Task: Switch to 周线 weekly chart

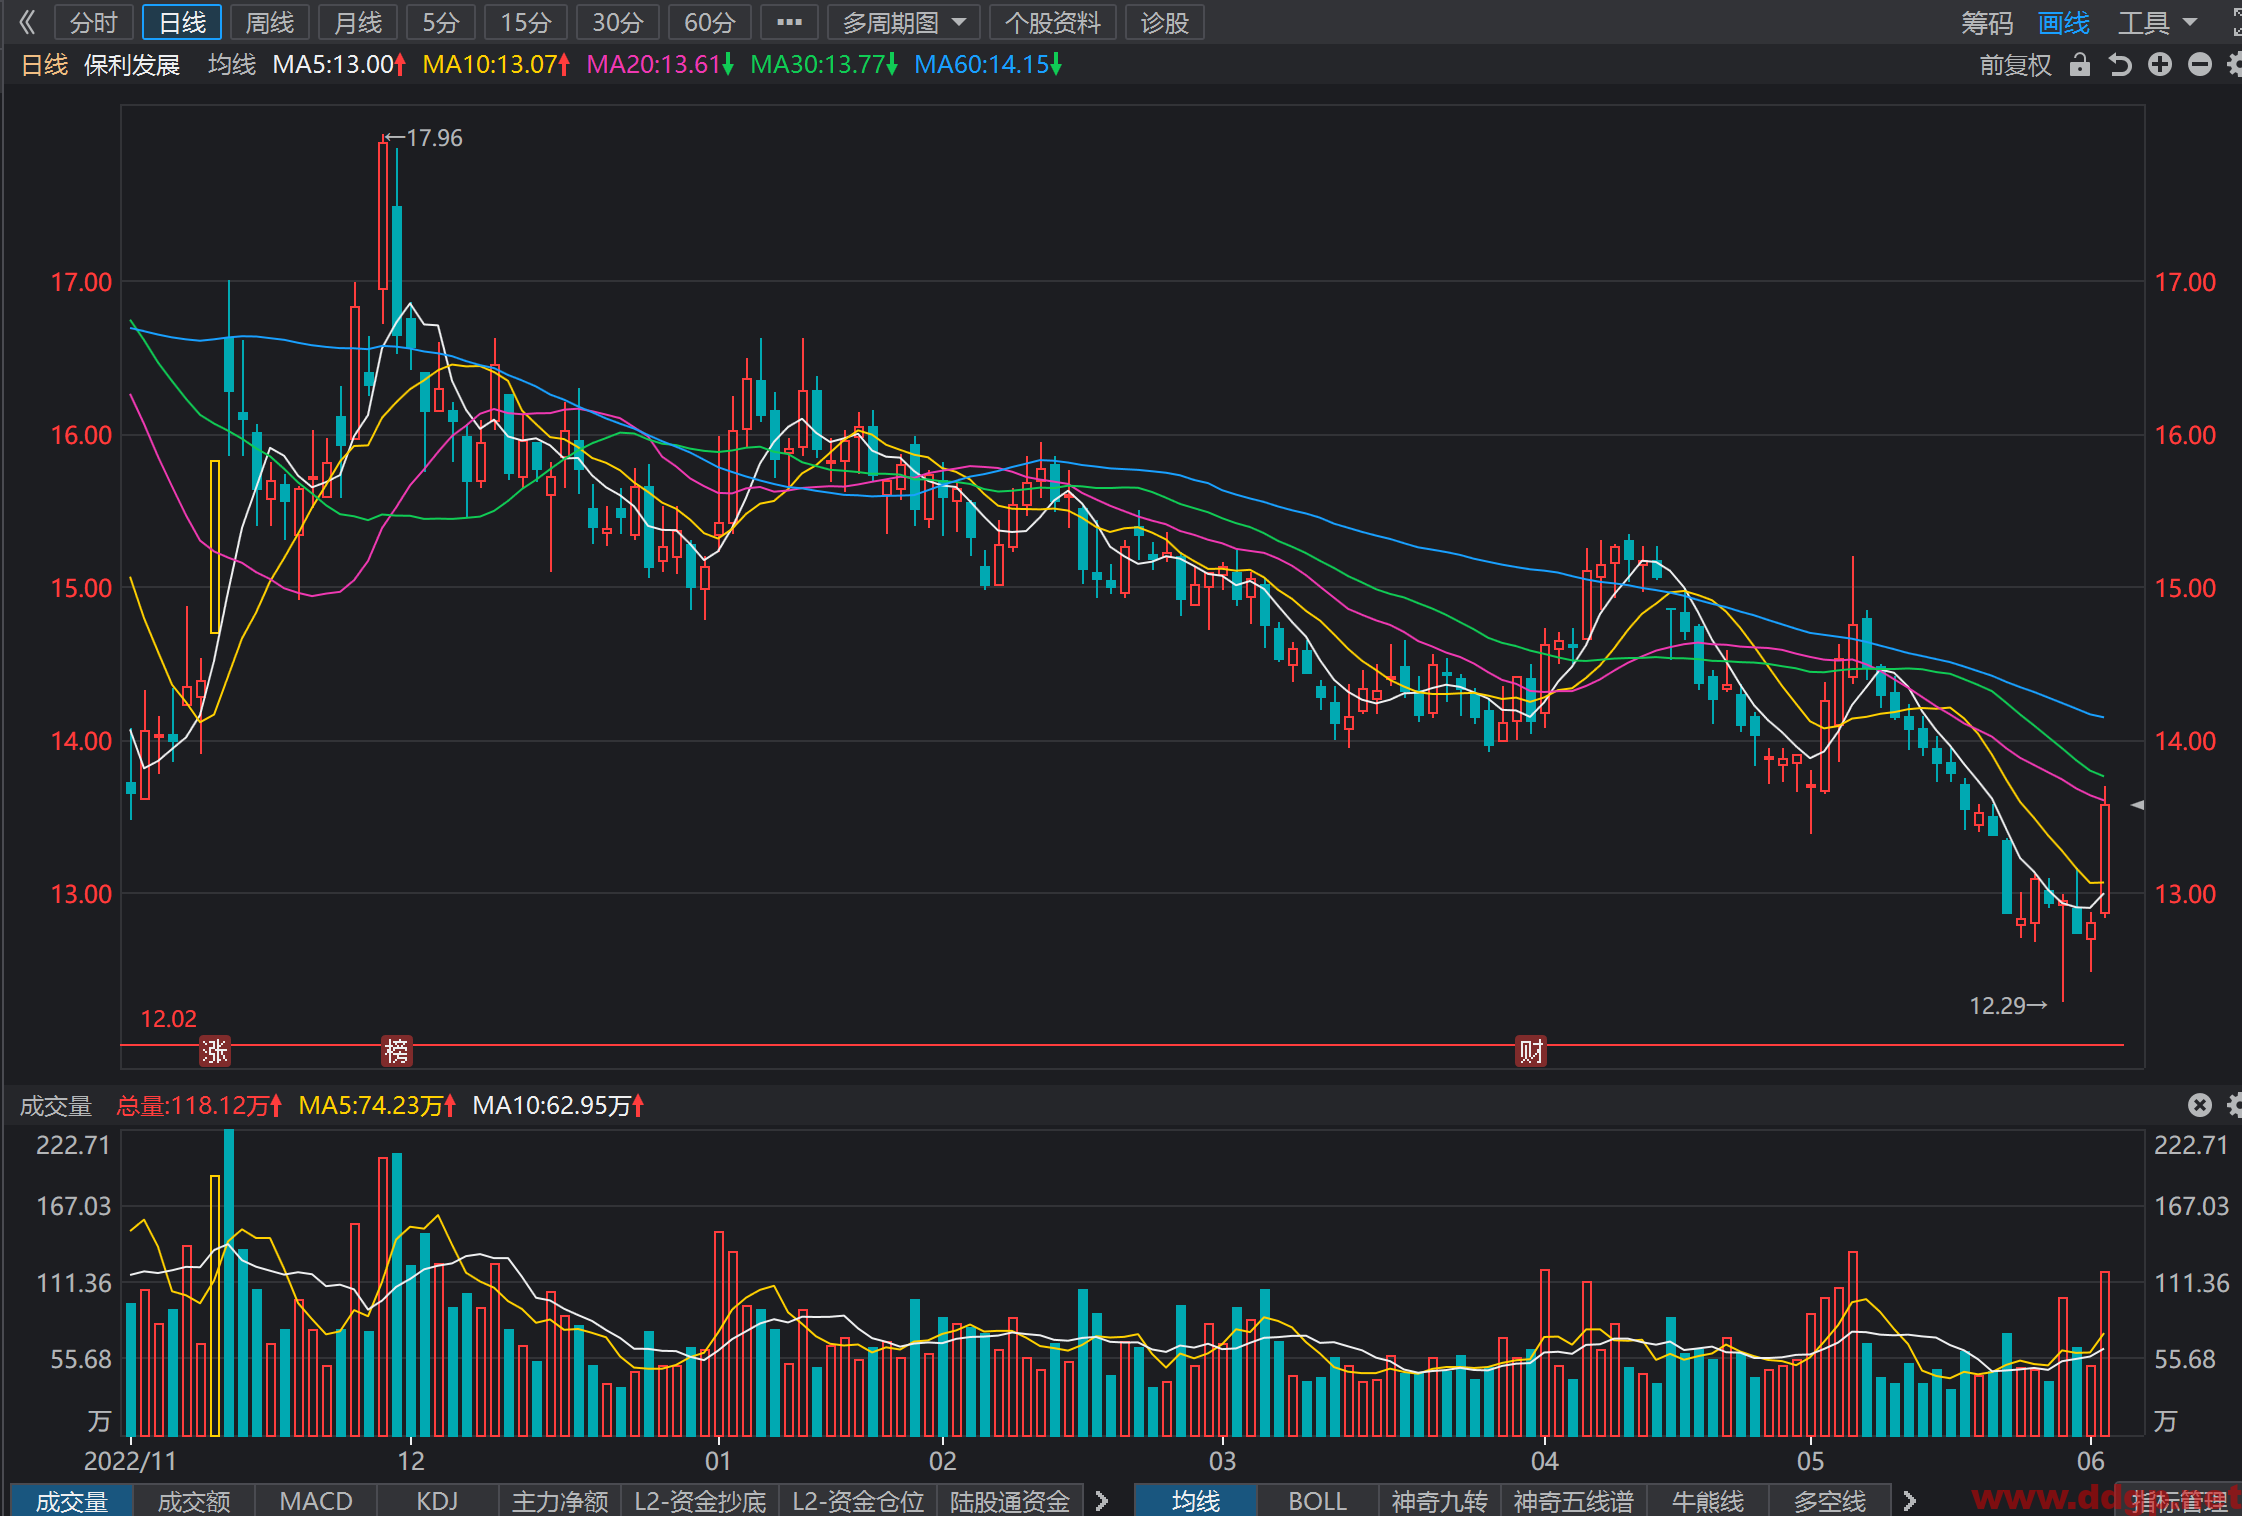Action: 270,22
